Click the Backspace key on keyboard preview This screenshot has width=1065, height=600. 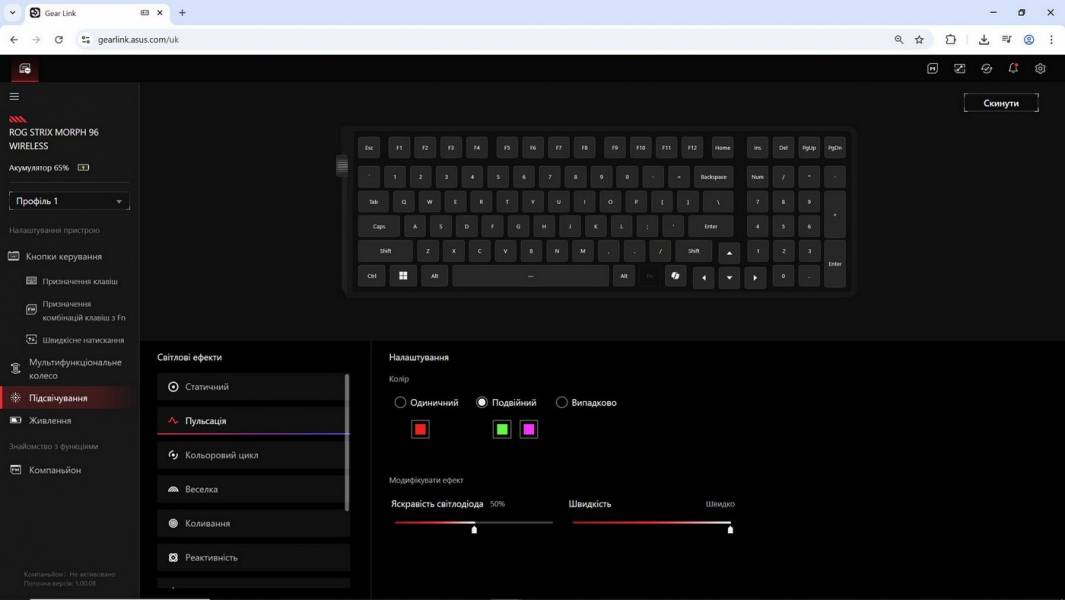[x=713, y=177]
